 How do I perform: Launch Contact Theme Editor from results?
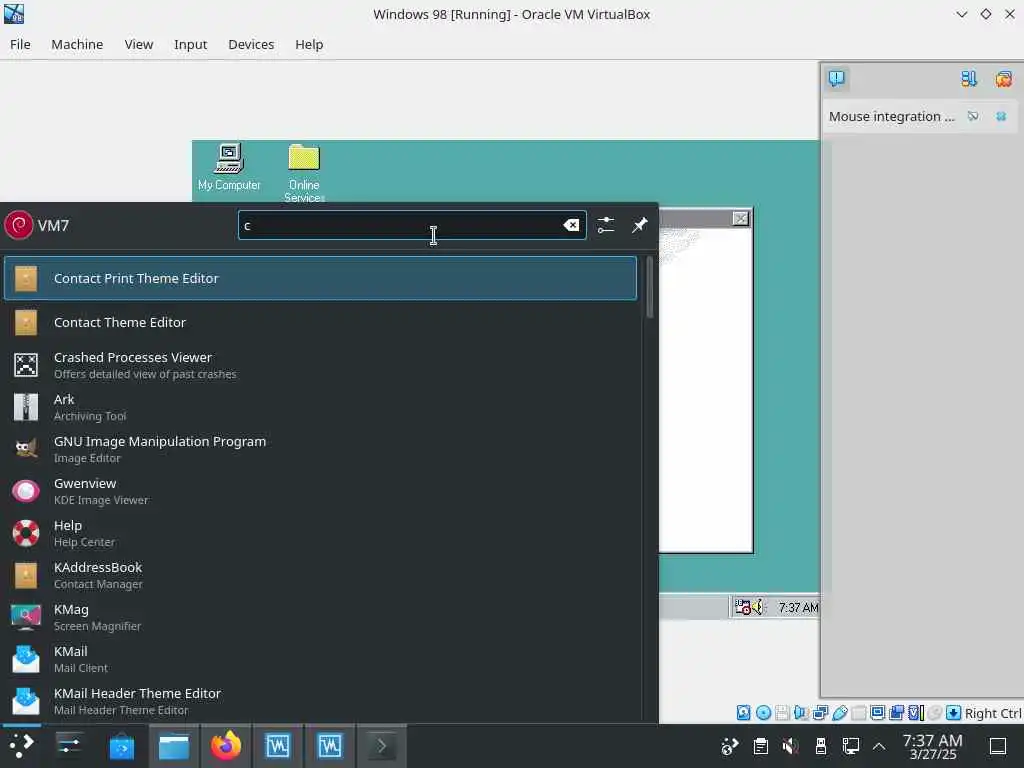320,322
